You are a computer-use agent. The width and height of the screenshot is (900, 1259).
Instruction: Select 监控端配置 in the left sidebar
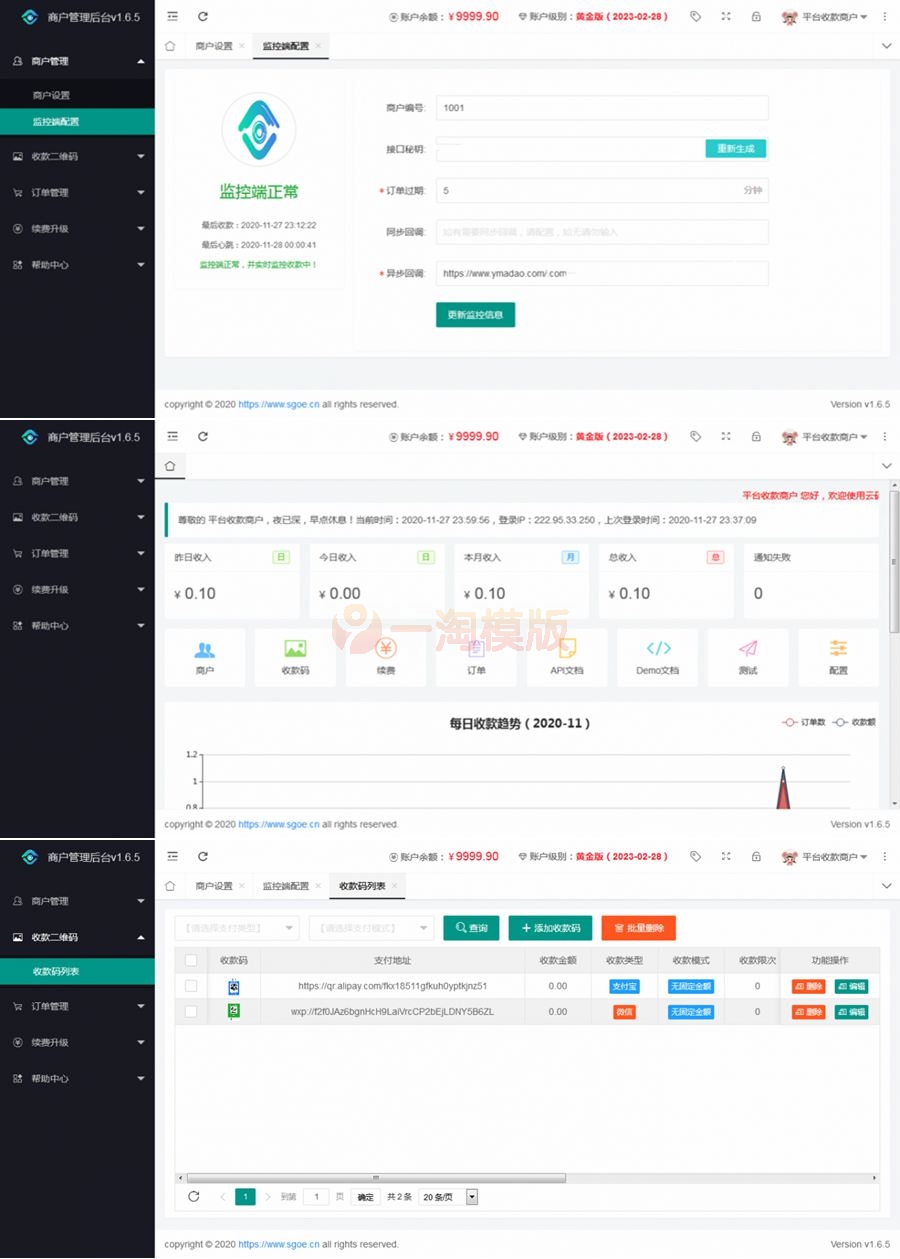(x=56, y=122)
